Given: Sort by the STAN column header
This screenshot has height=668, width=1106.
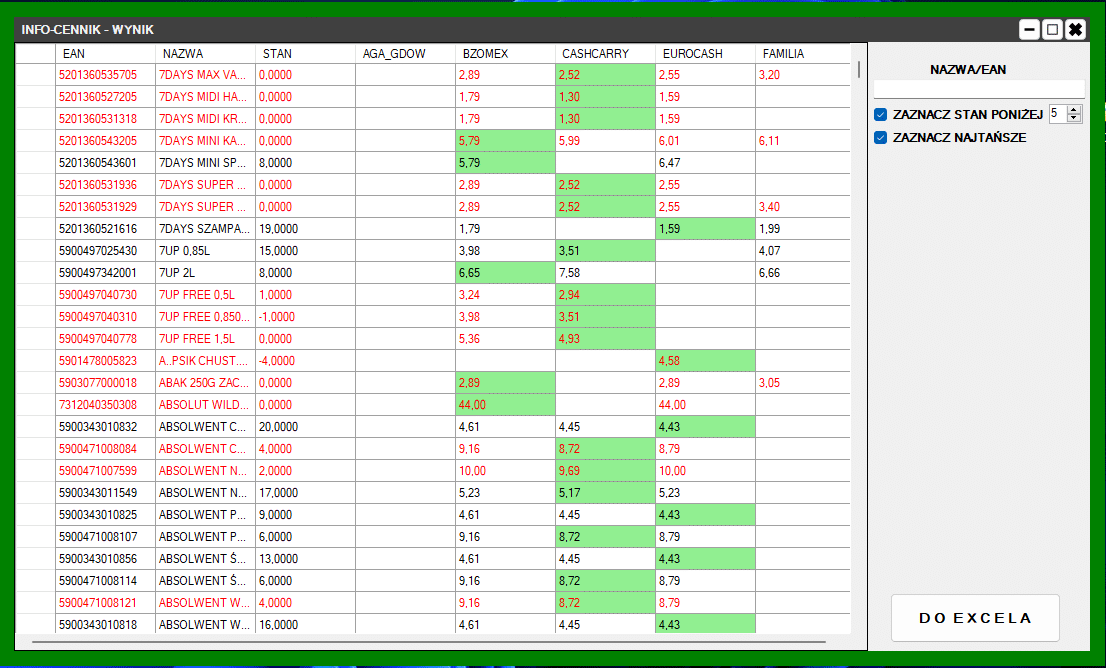Looking at the screenshot, I should pyautogui.click(x=305, y=54).
